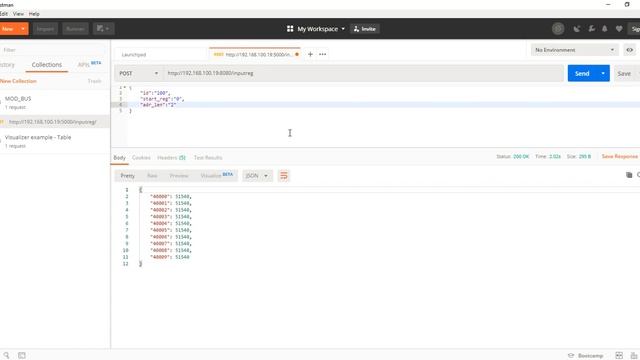Click the Invite button
Image resolution: width=640 pixels, height=360 pixels.
click(365, 29)
